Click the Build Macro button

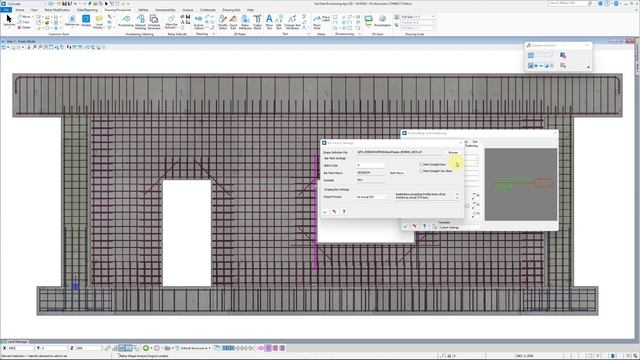click(396, 173)
